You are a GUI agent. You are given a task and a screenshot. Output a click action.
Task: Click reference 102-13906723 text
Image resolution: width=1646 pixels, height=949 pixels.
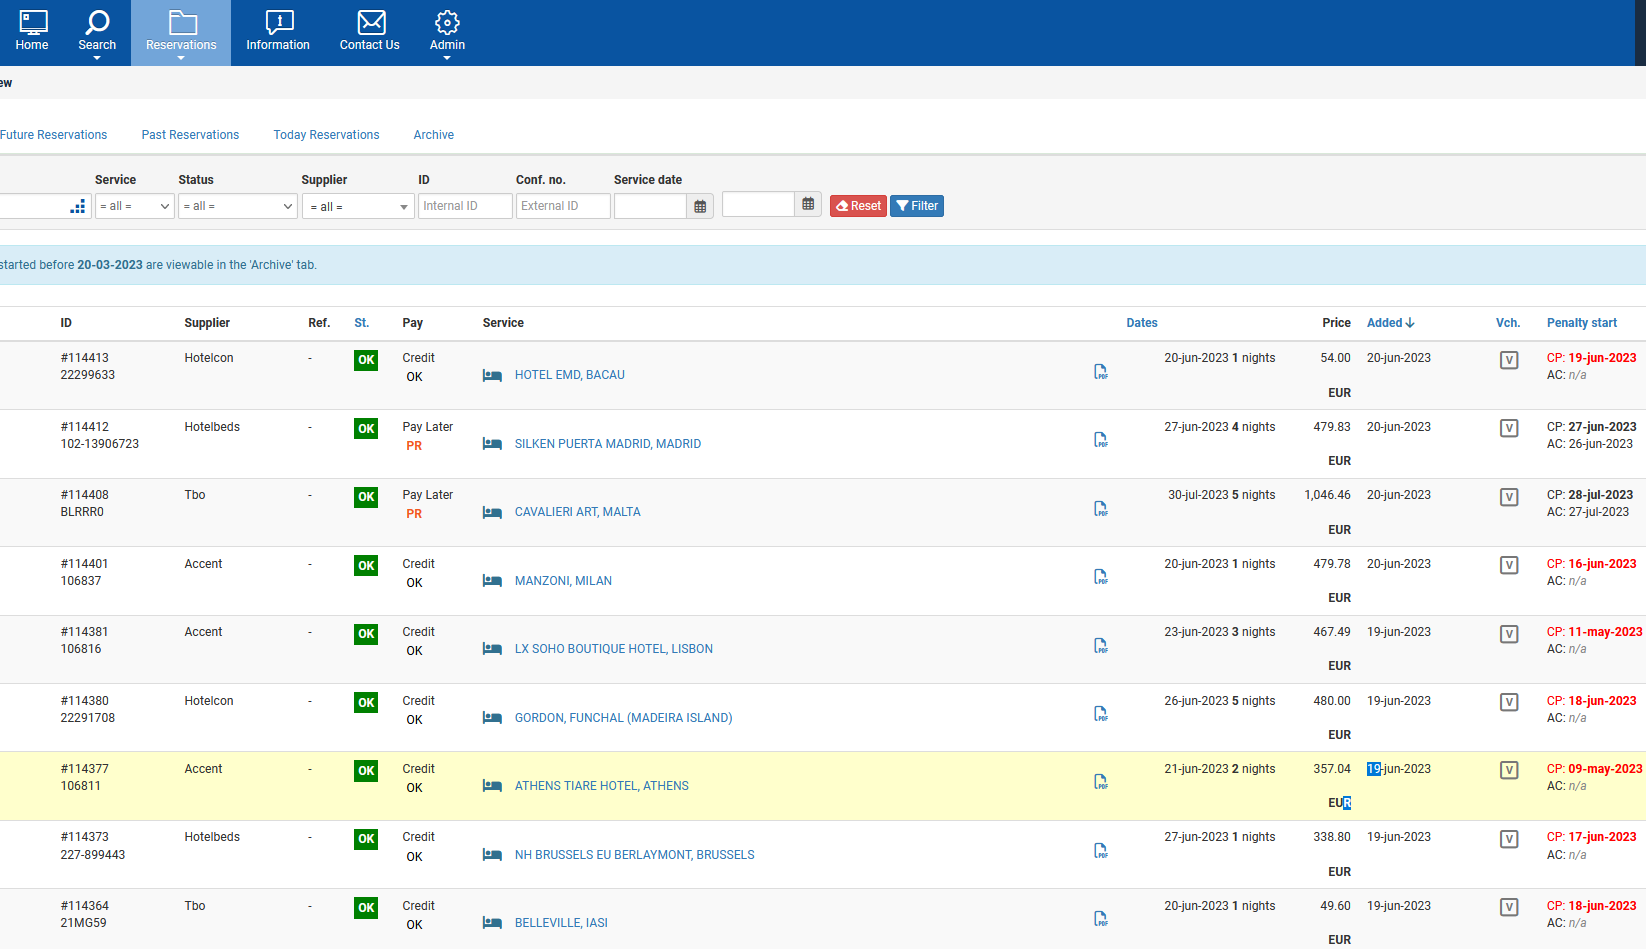click(100, 444)
